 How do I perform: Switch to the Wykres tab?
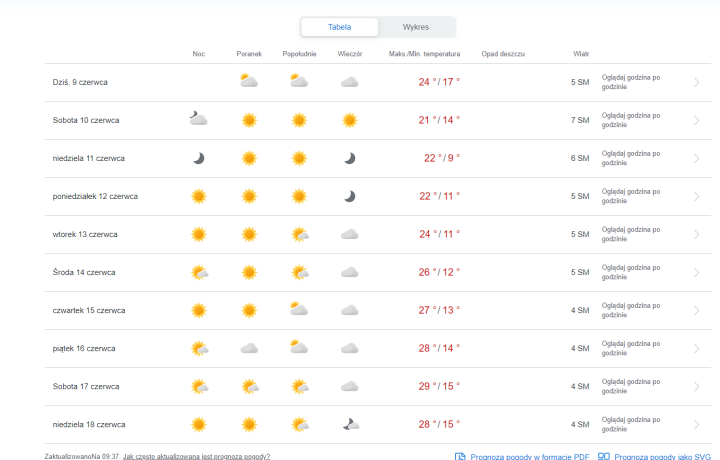(416, 27)
